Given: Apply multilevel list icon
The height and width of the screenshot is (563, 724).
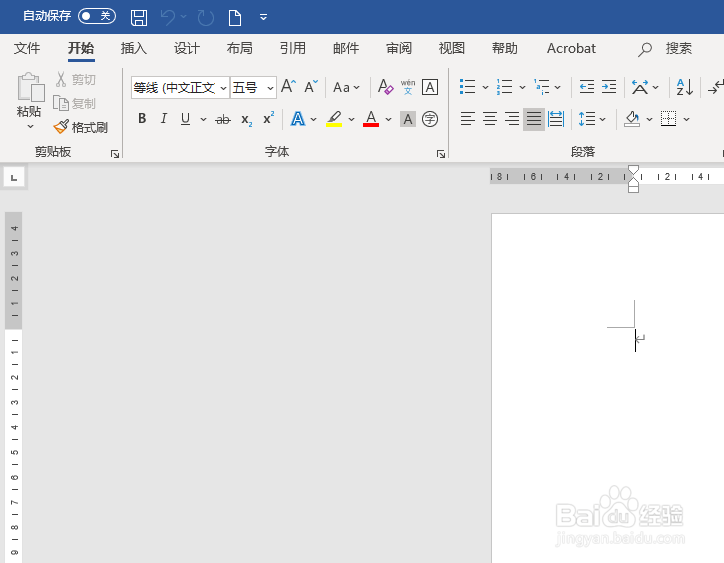Looking at the screenshot, I should coord(541,86).
